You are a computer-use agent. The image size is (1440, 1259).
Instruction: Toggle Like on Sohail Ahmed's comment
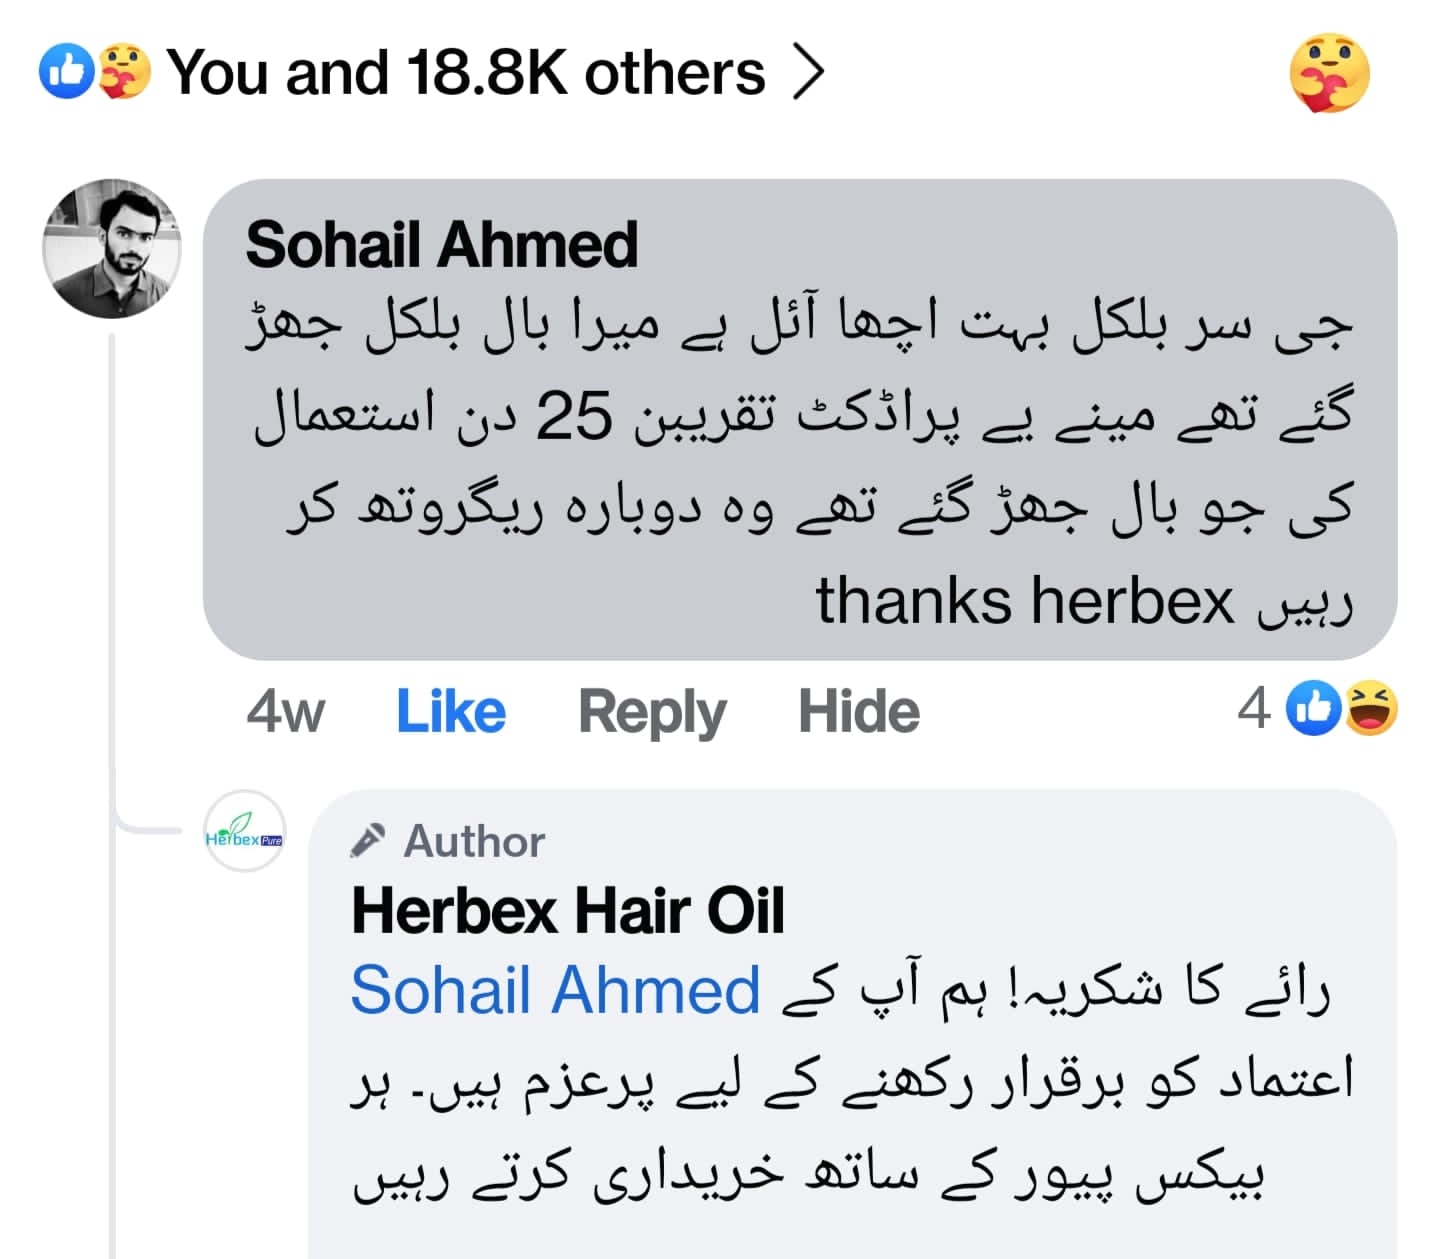[x=451, y=712]
